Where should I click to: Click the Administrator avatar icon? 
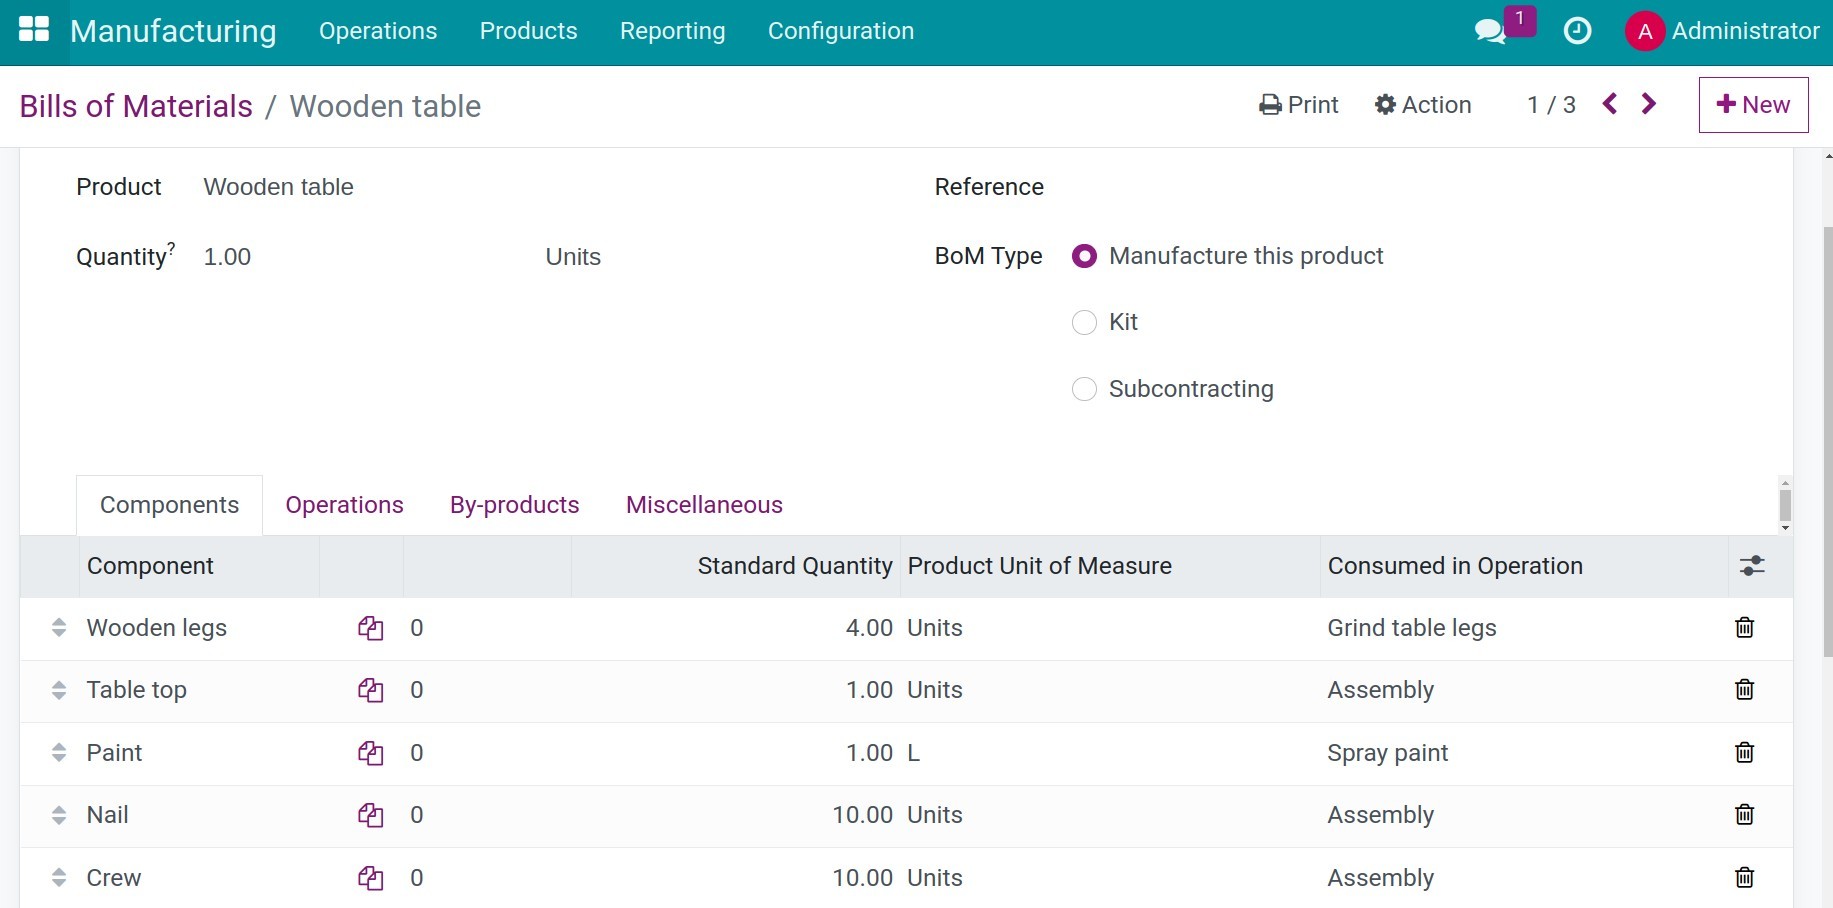pyautogui.click(x=1645, y=31)
